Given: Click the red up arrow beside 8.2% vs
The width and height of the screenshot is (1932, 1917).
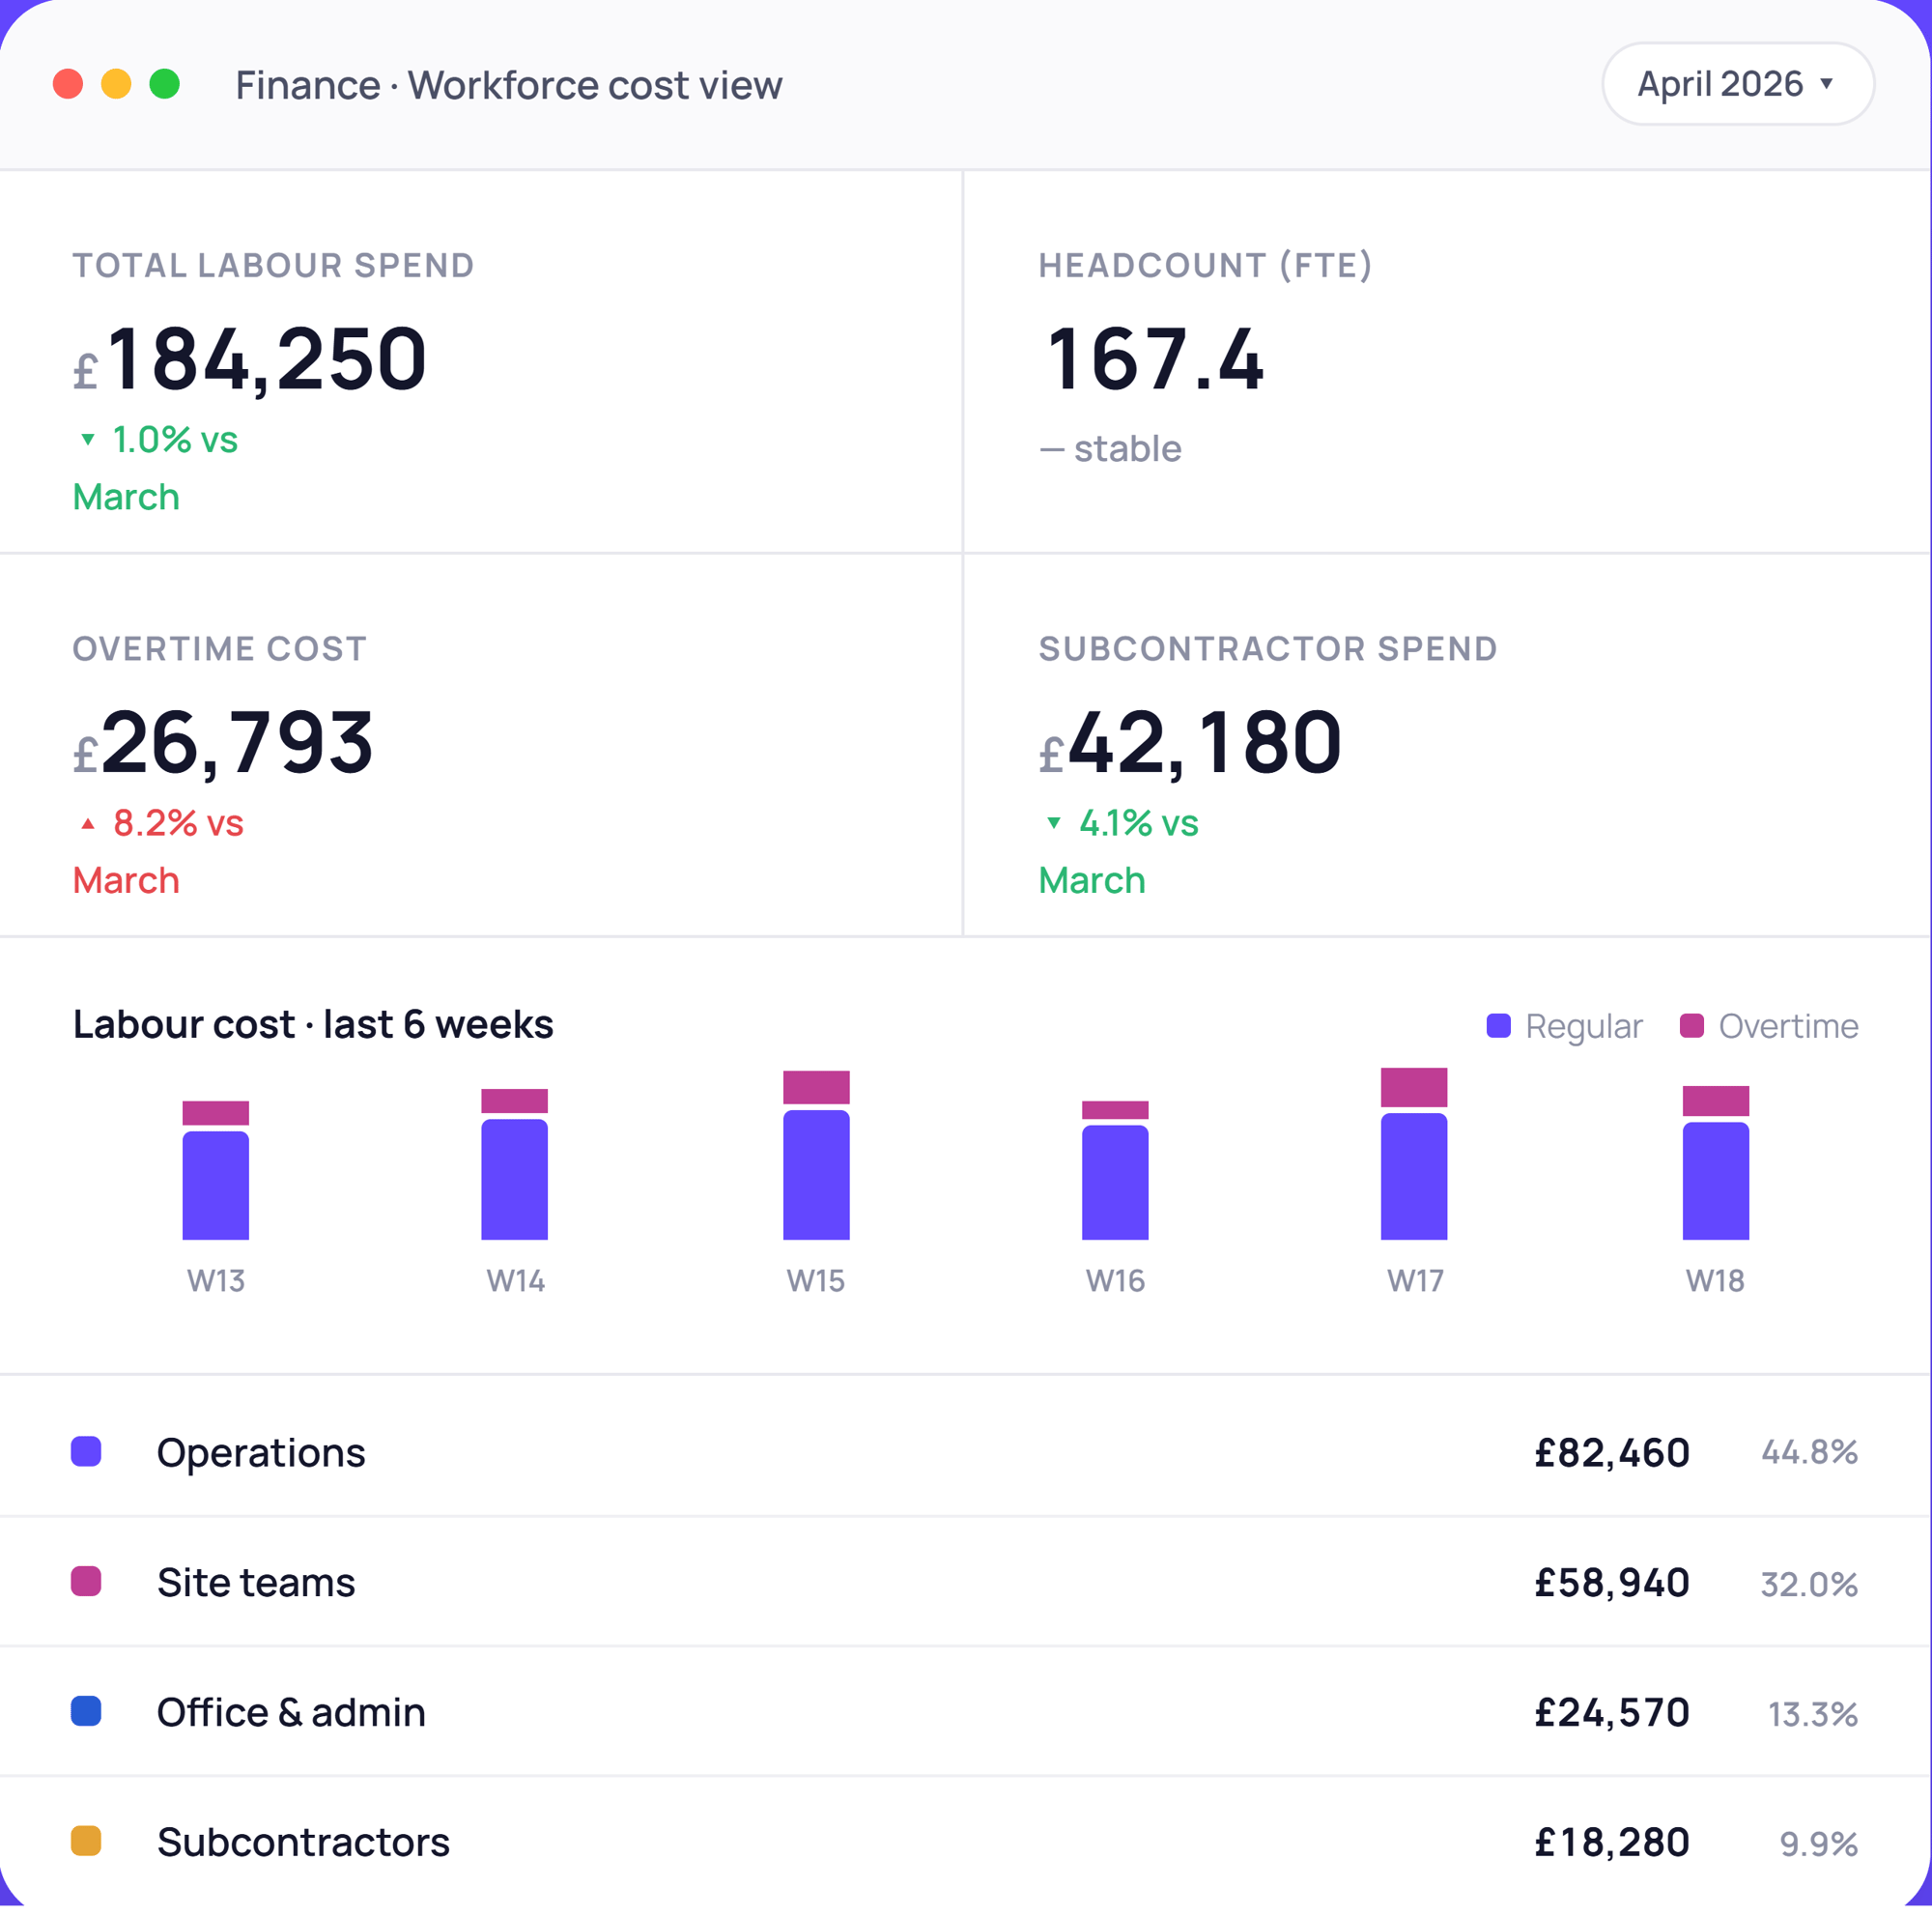Looking at the screenshot, I should (x=88, y=823).
